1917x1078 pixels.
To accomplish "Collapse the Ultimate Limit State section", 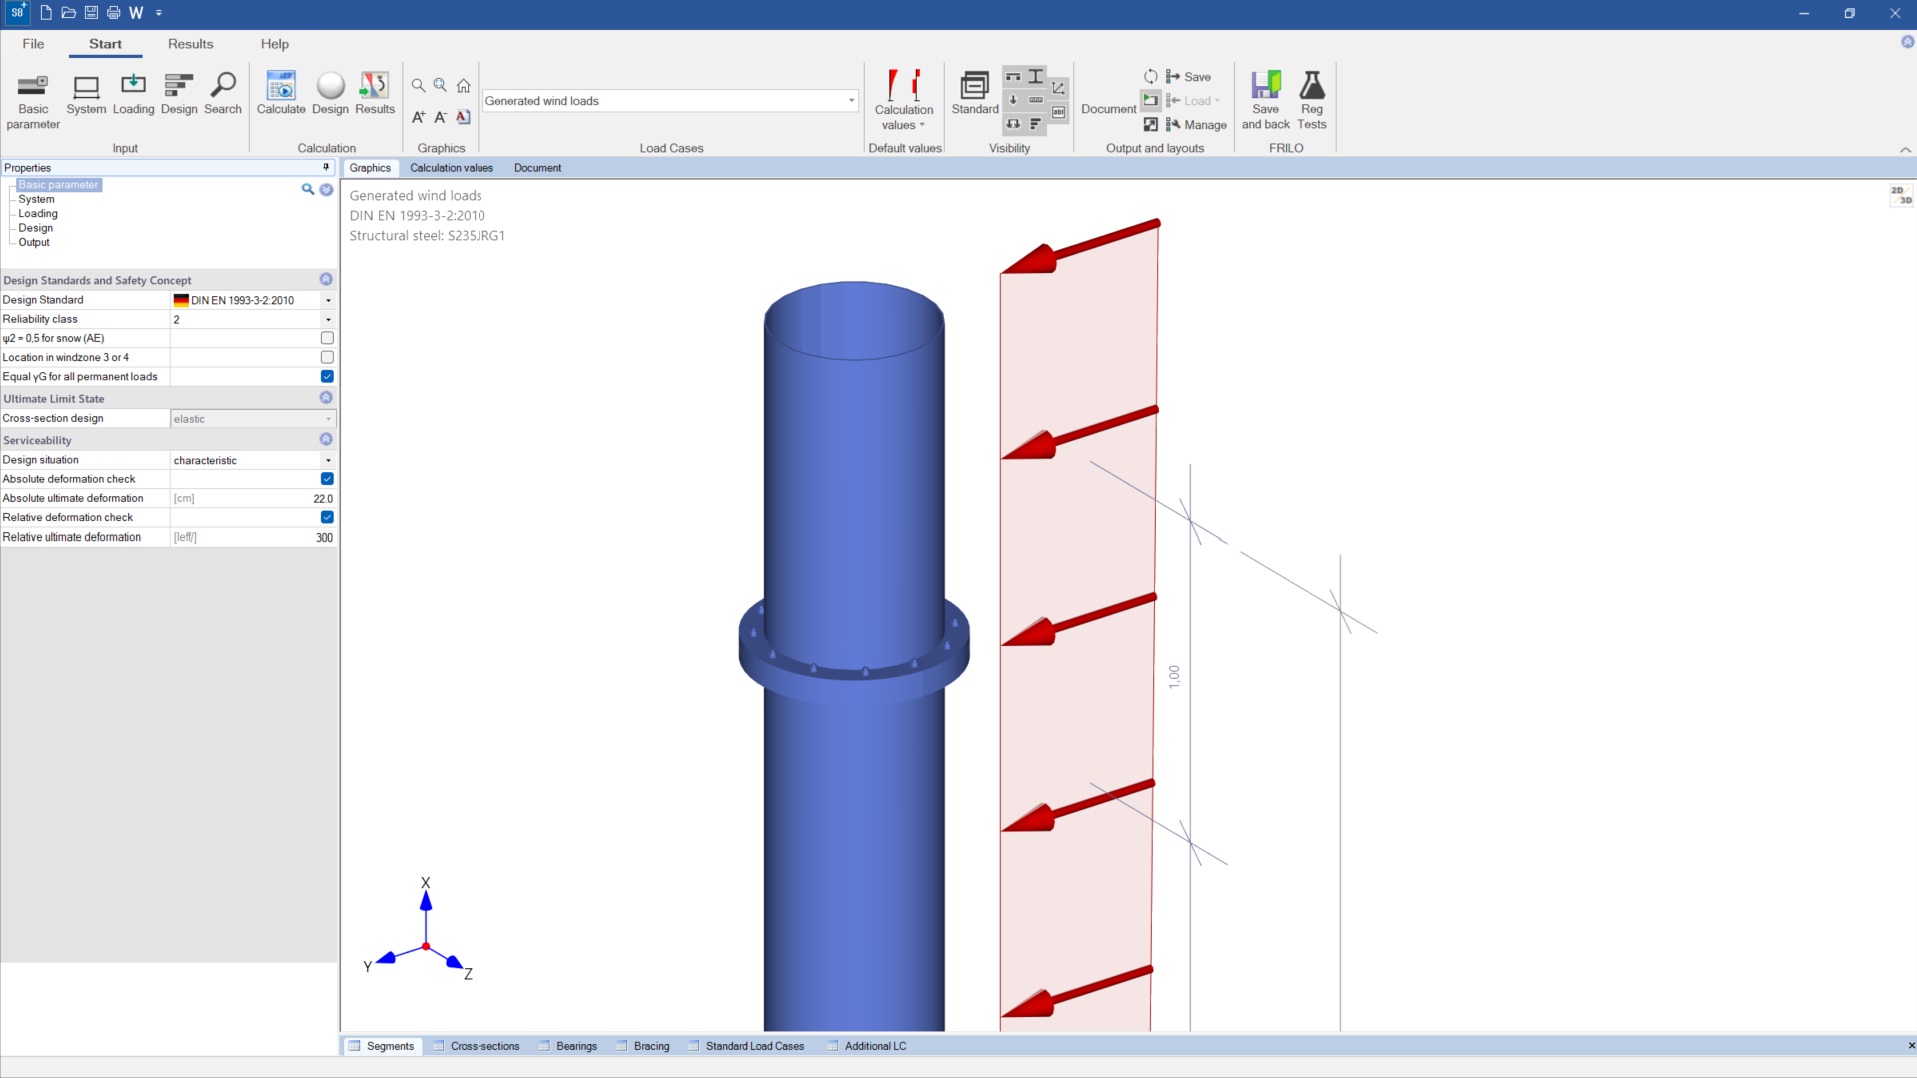I will (326, 398).
